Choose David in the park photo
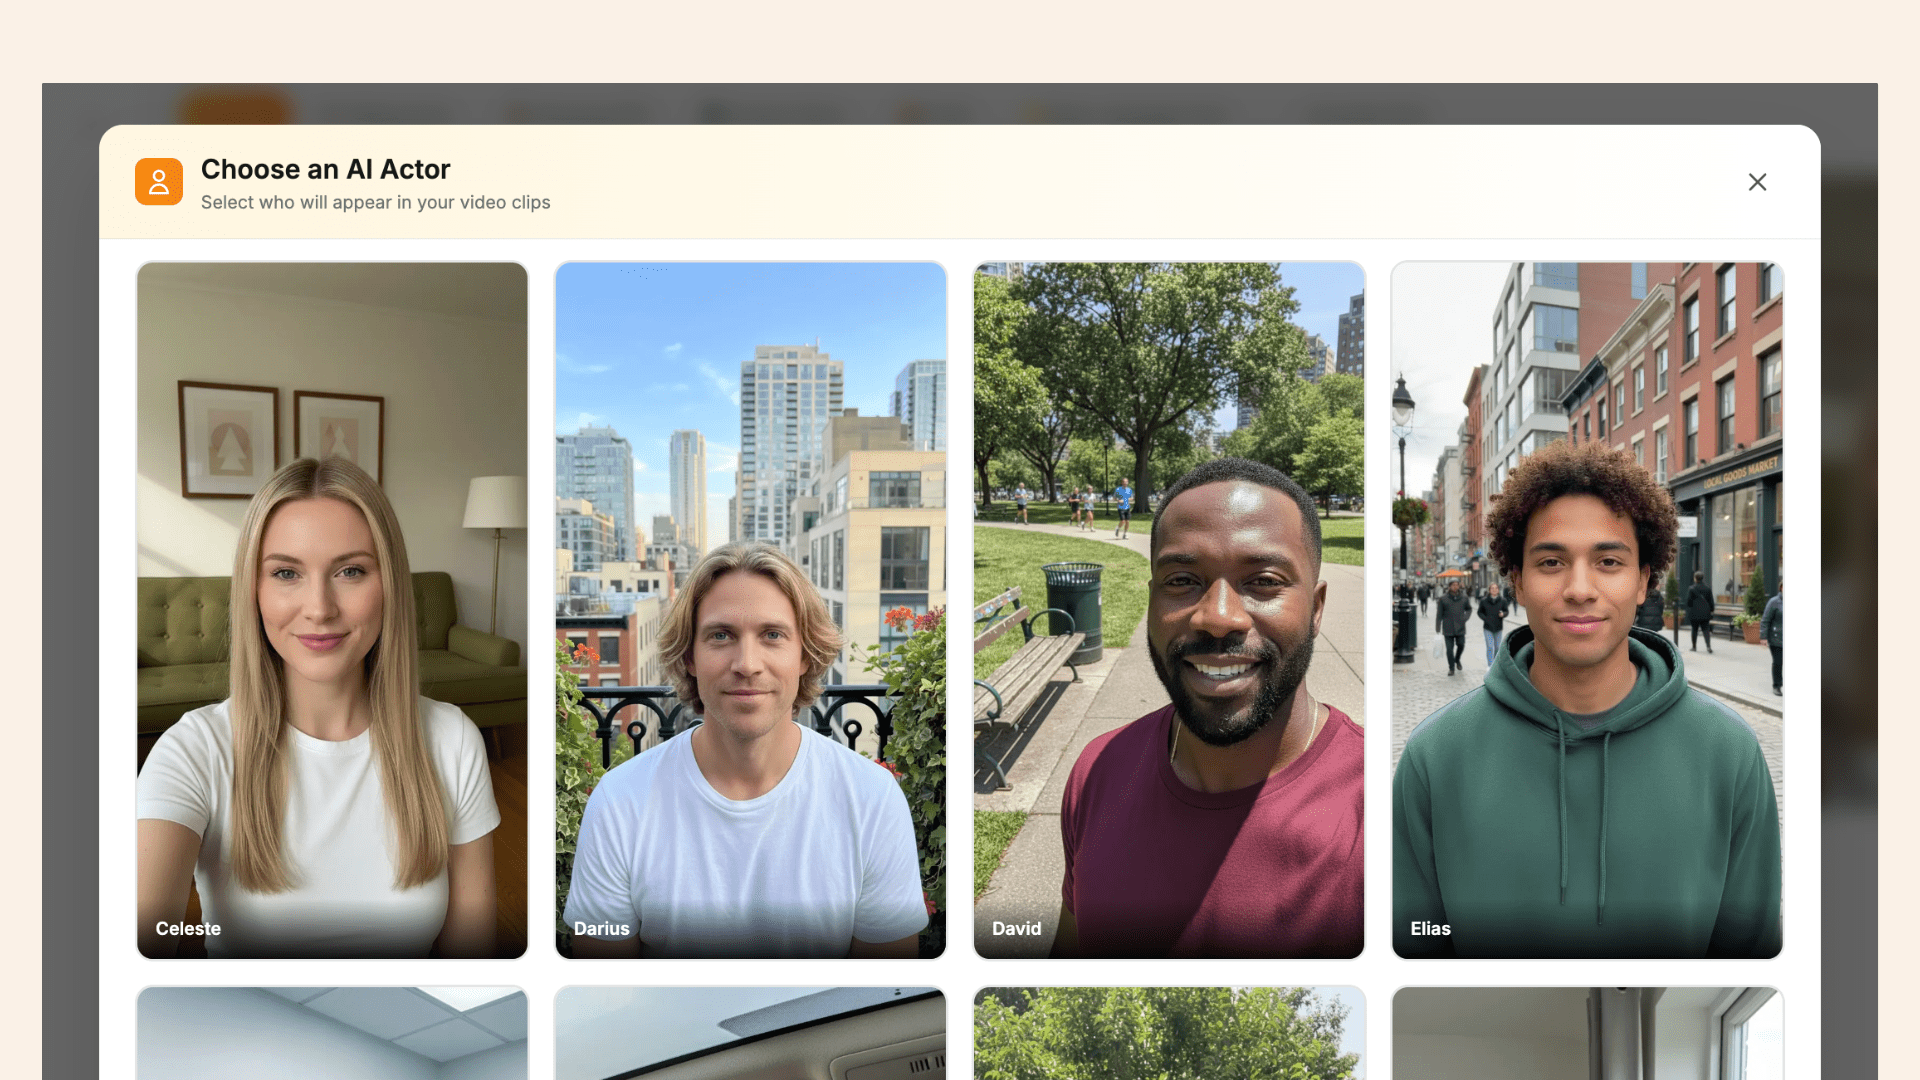The image size is (1920, 1080). coord(1168,610)
